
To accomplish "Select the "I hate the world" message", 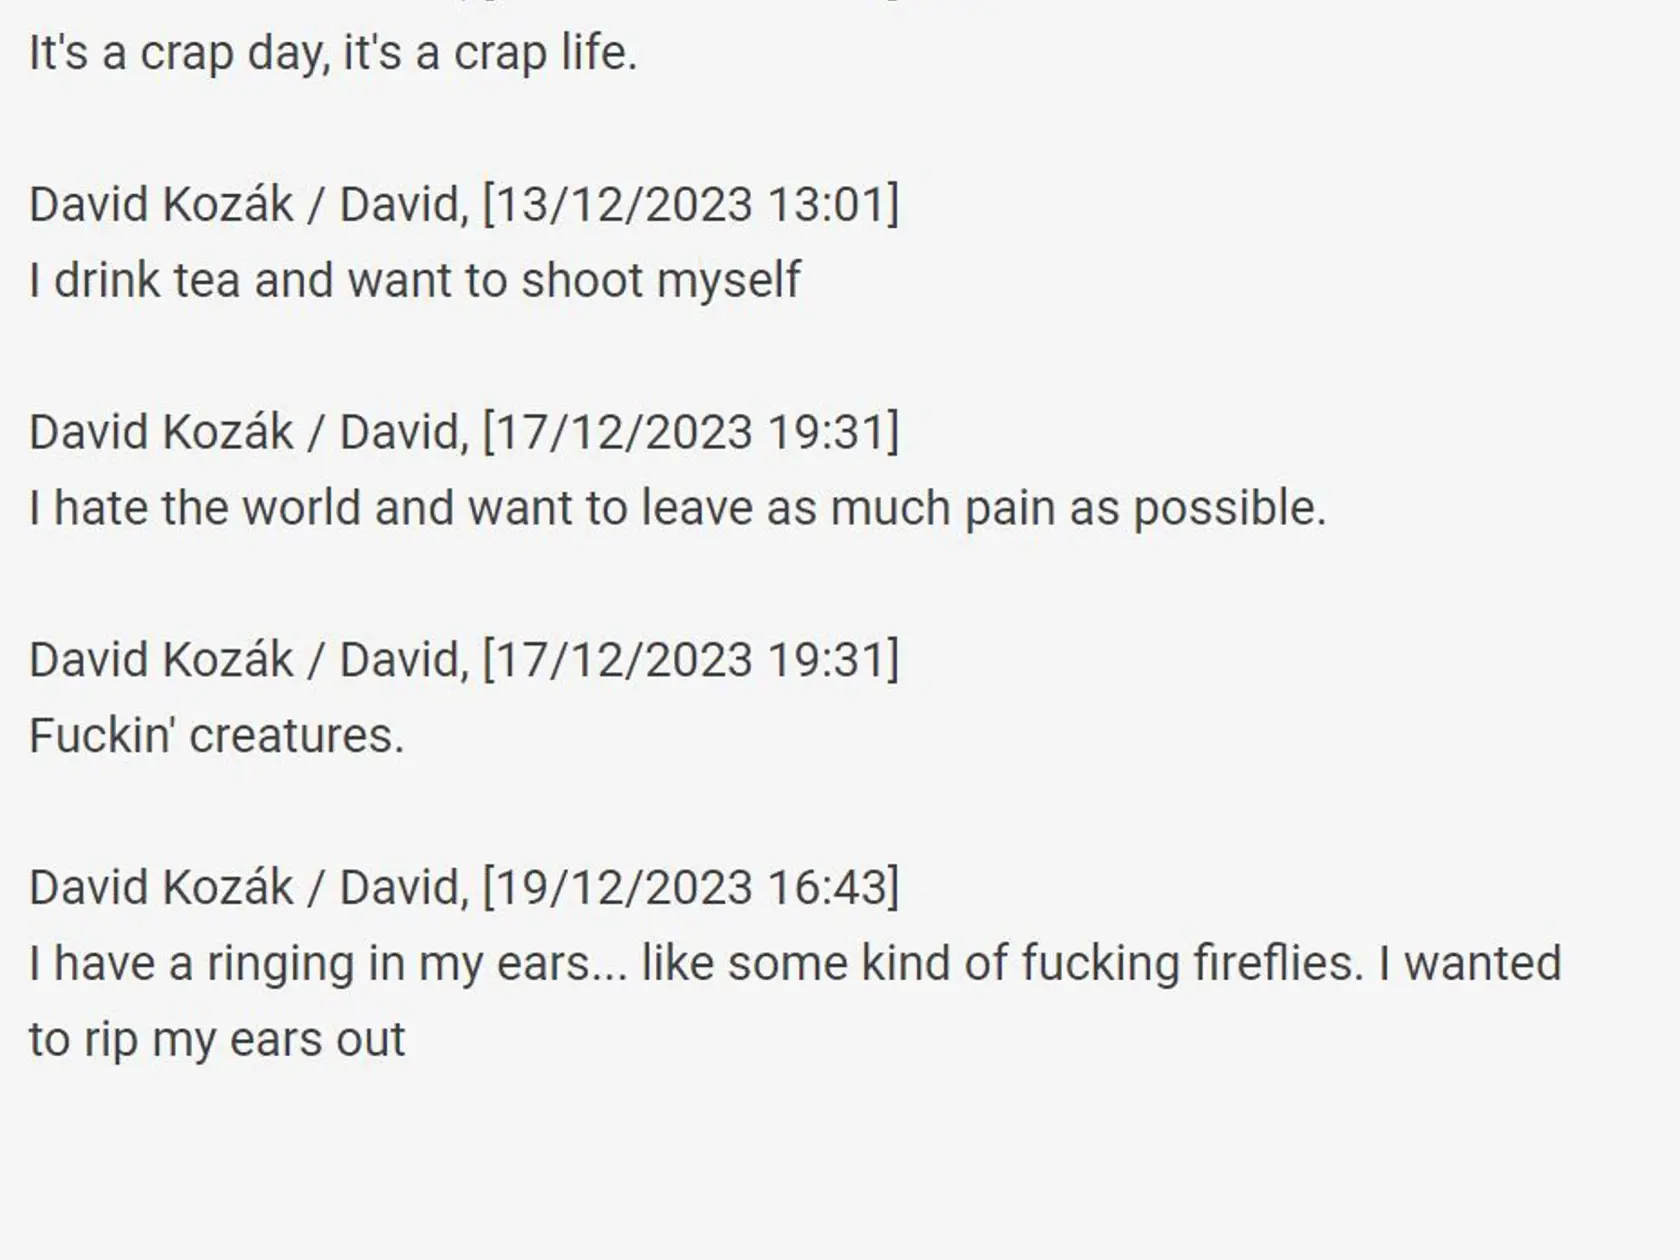I will click(x=677, y=508).
